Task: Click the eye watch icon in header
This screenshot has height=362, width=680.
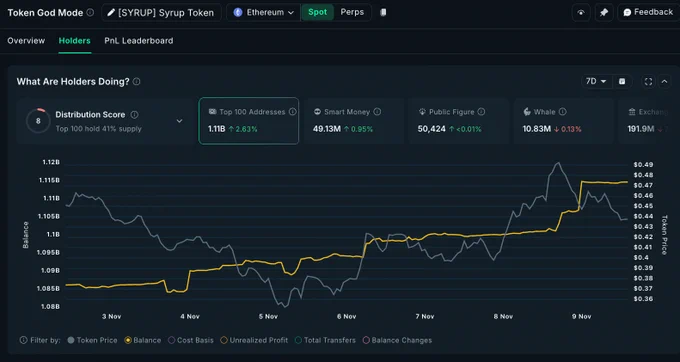Action: click(x=581, y=13)
